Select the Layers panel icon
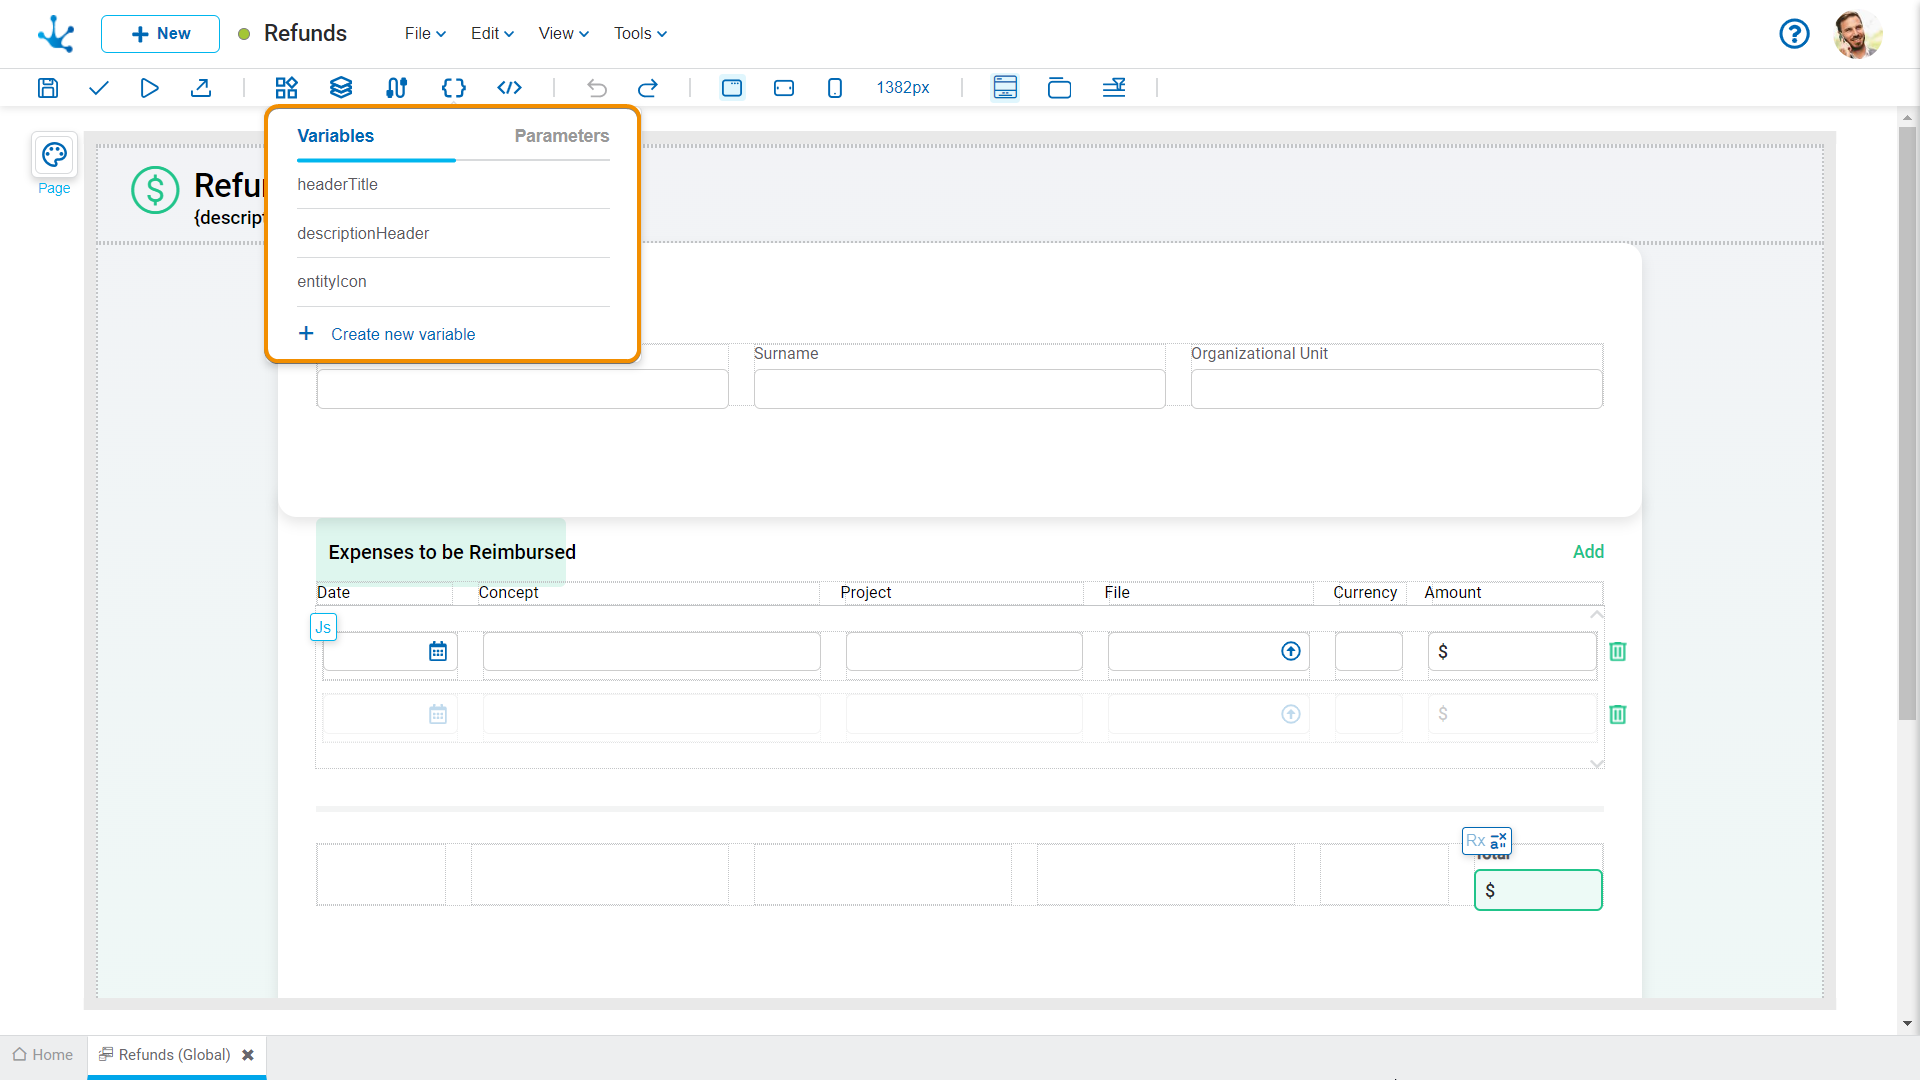 click(342, 87)
